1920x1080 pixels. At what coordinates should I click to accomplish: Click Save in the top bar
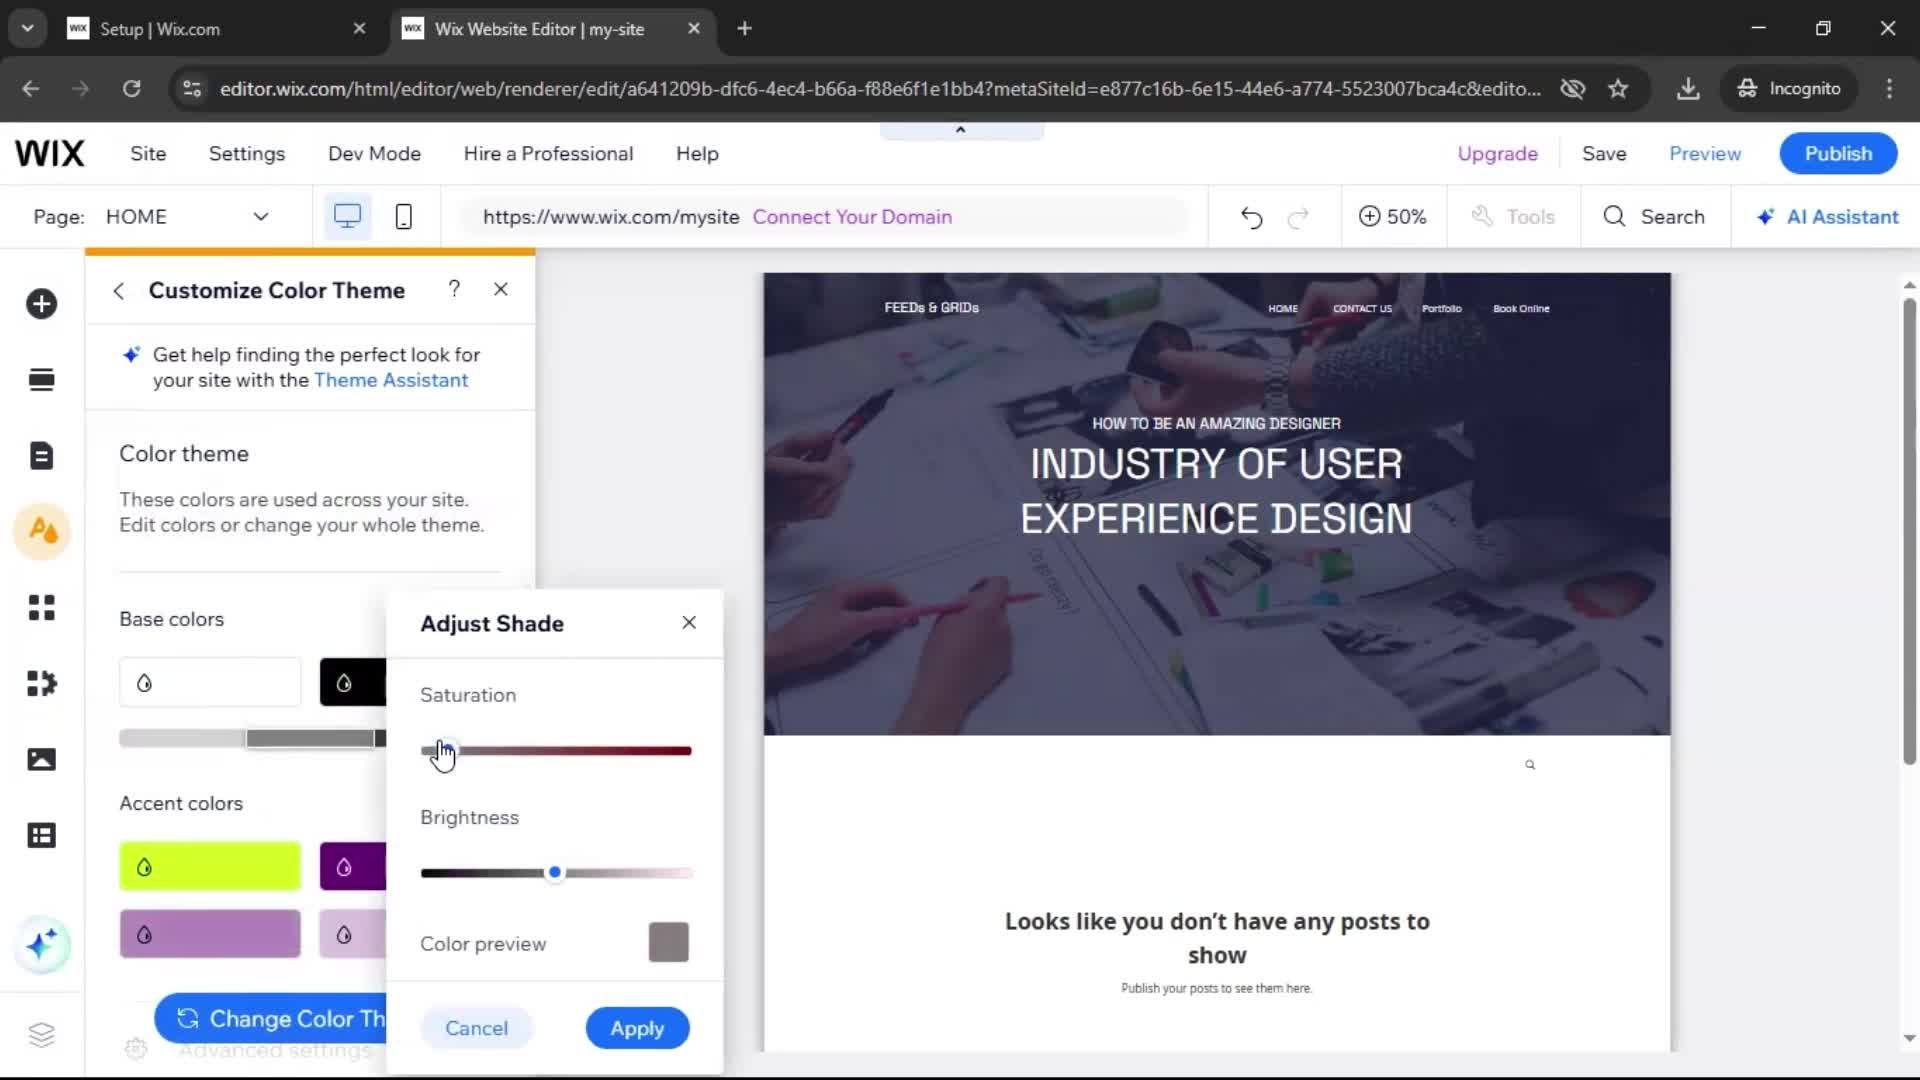(1604, 154)
